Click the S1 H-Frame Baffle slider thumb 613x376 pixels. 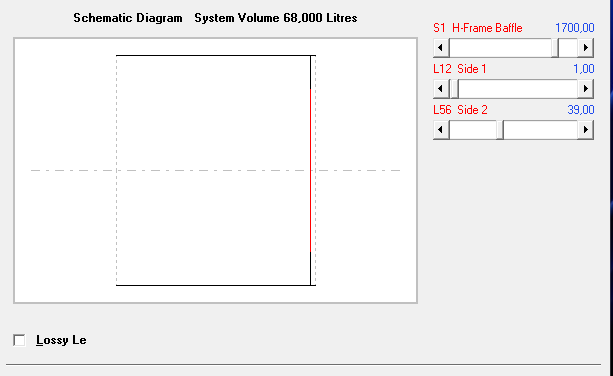tap(555, 48)
